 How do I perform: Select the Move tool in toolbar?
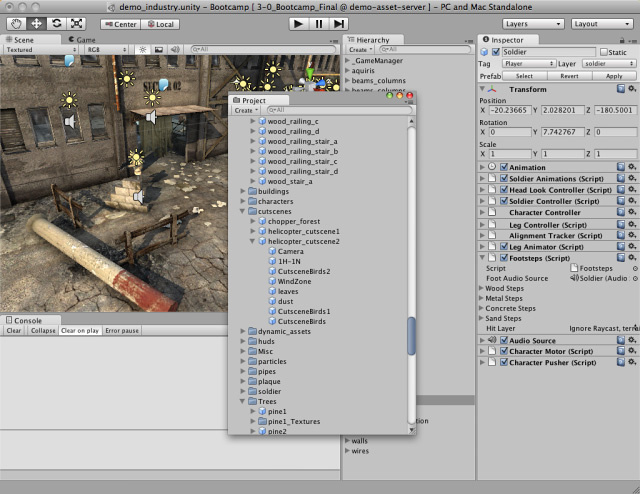click(38, 23)
